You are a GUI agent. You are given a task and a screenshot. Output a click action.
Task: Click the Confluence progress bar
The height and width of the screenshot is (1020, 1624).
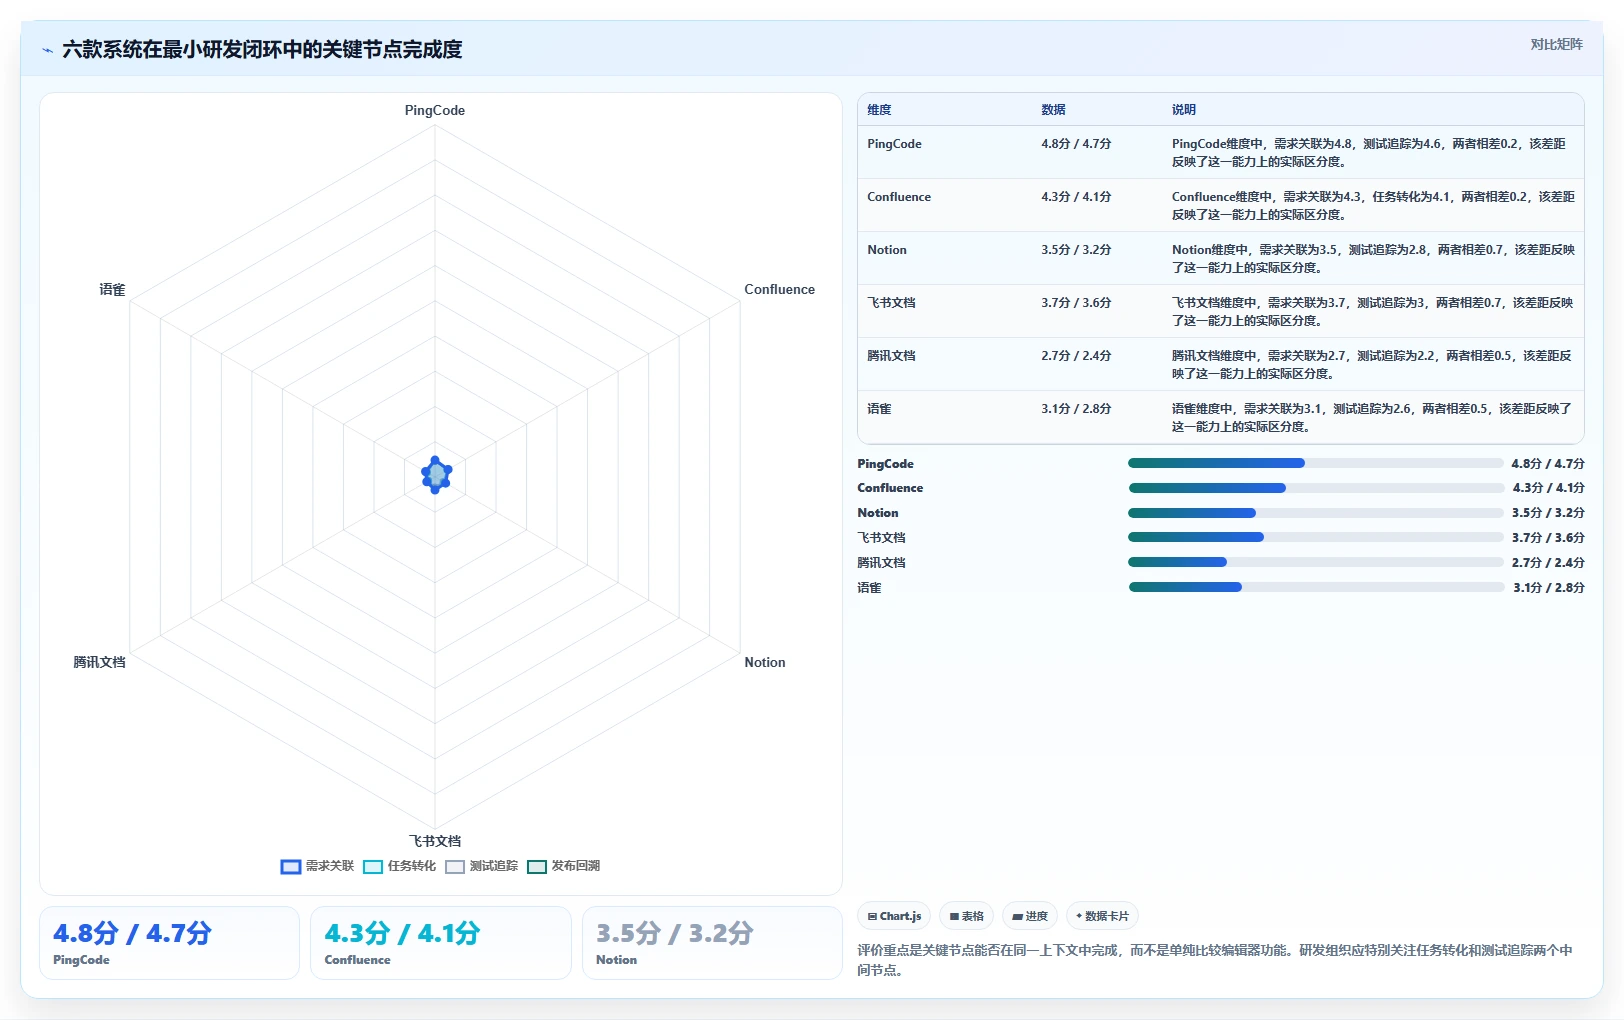[x=1315, y=488]
